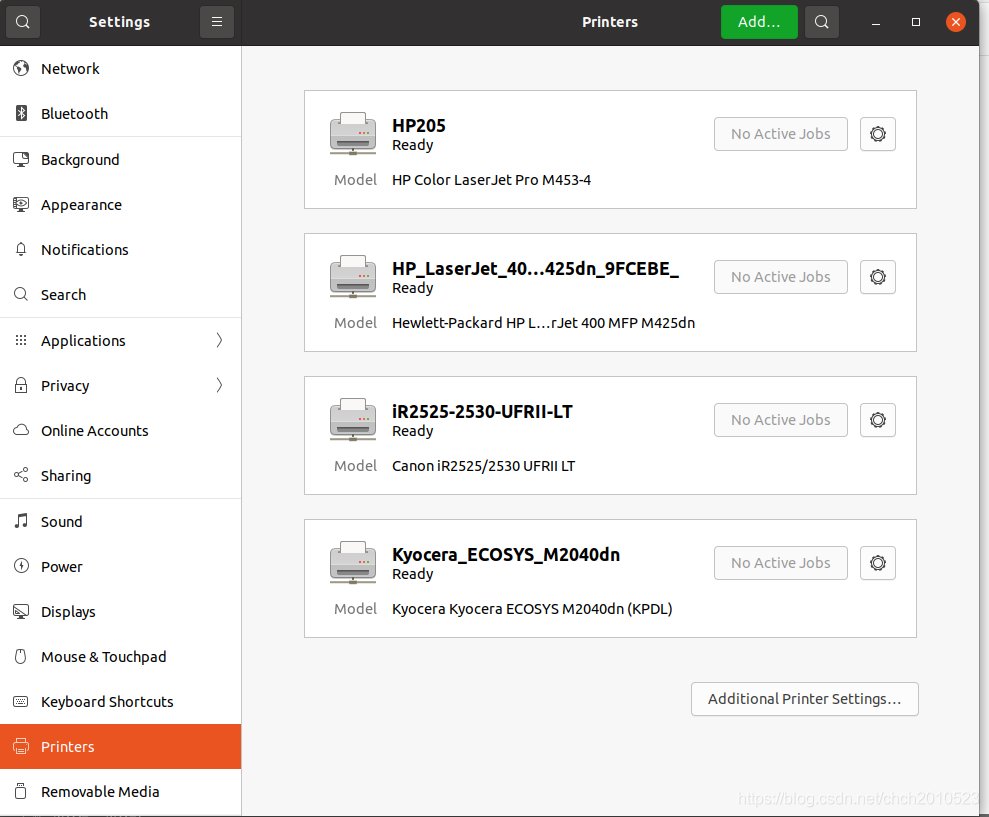Click No Active Jobs for Kyocera_ECOSYS_M2040dn

pyautogui.click(x=780, y=563)
